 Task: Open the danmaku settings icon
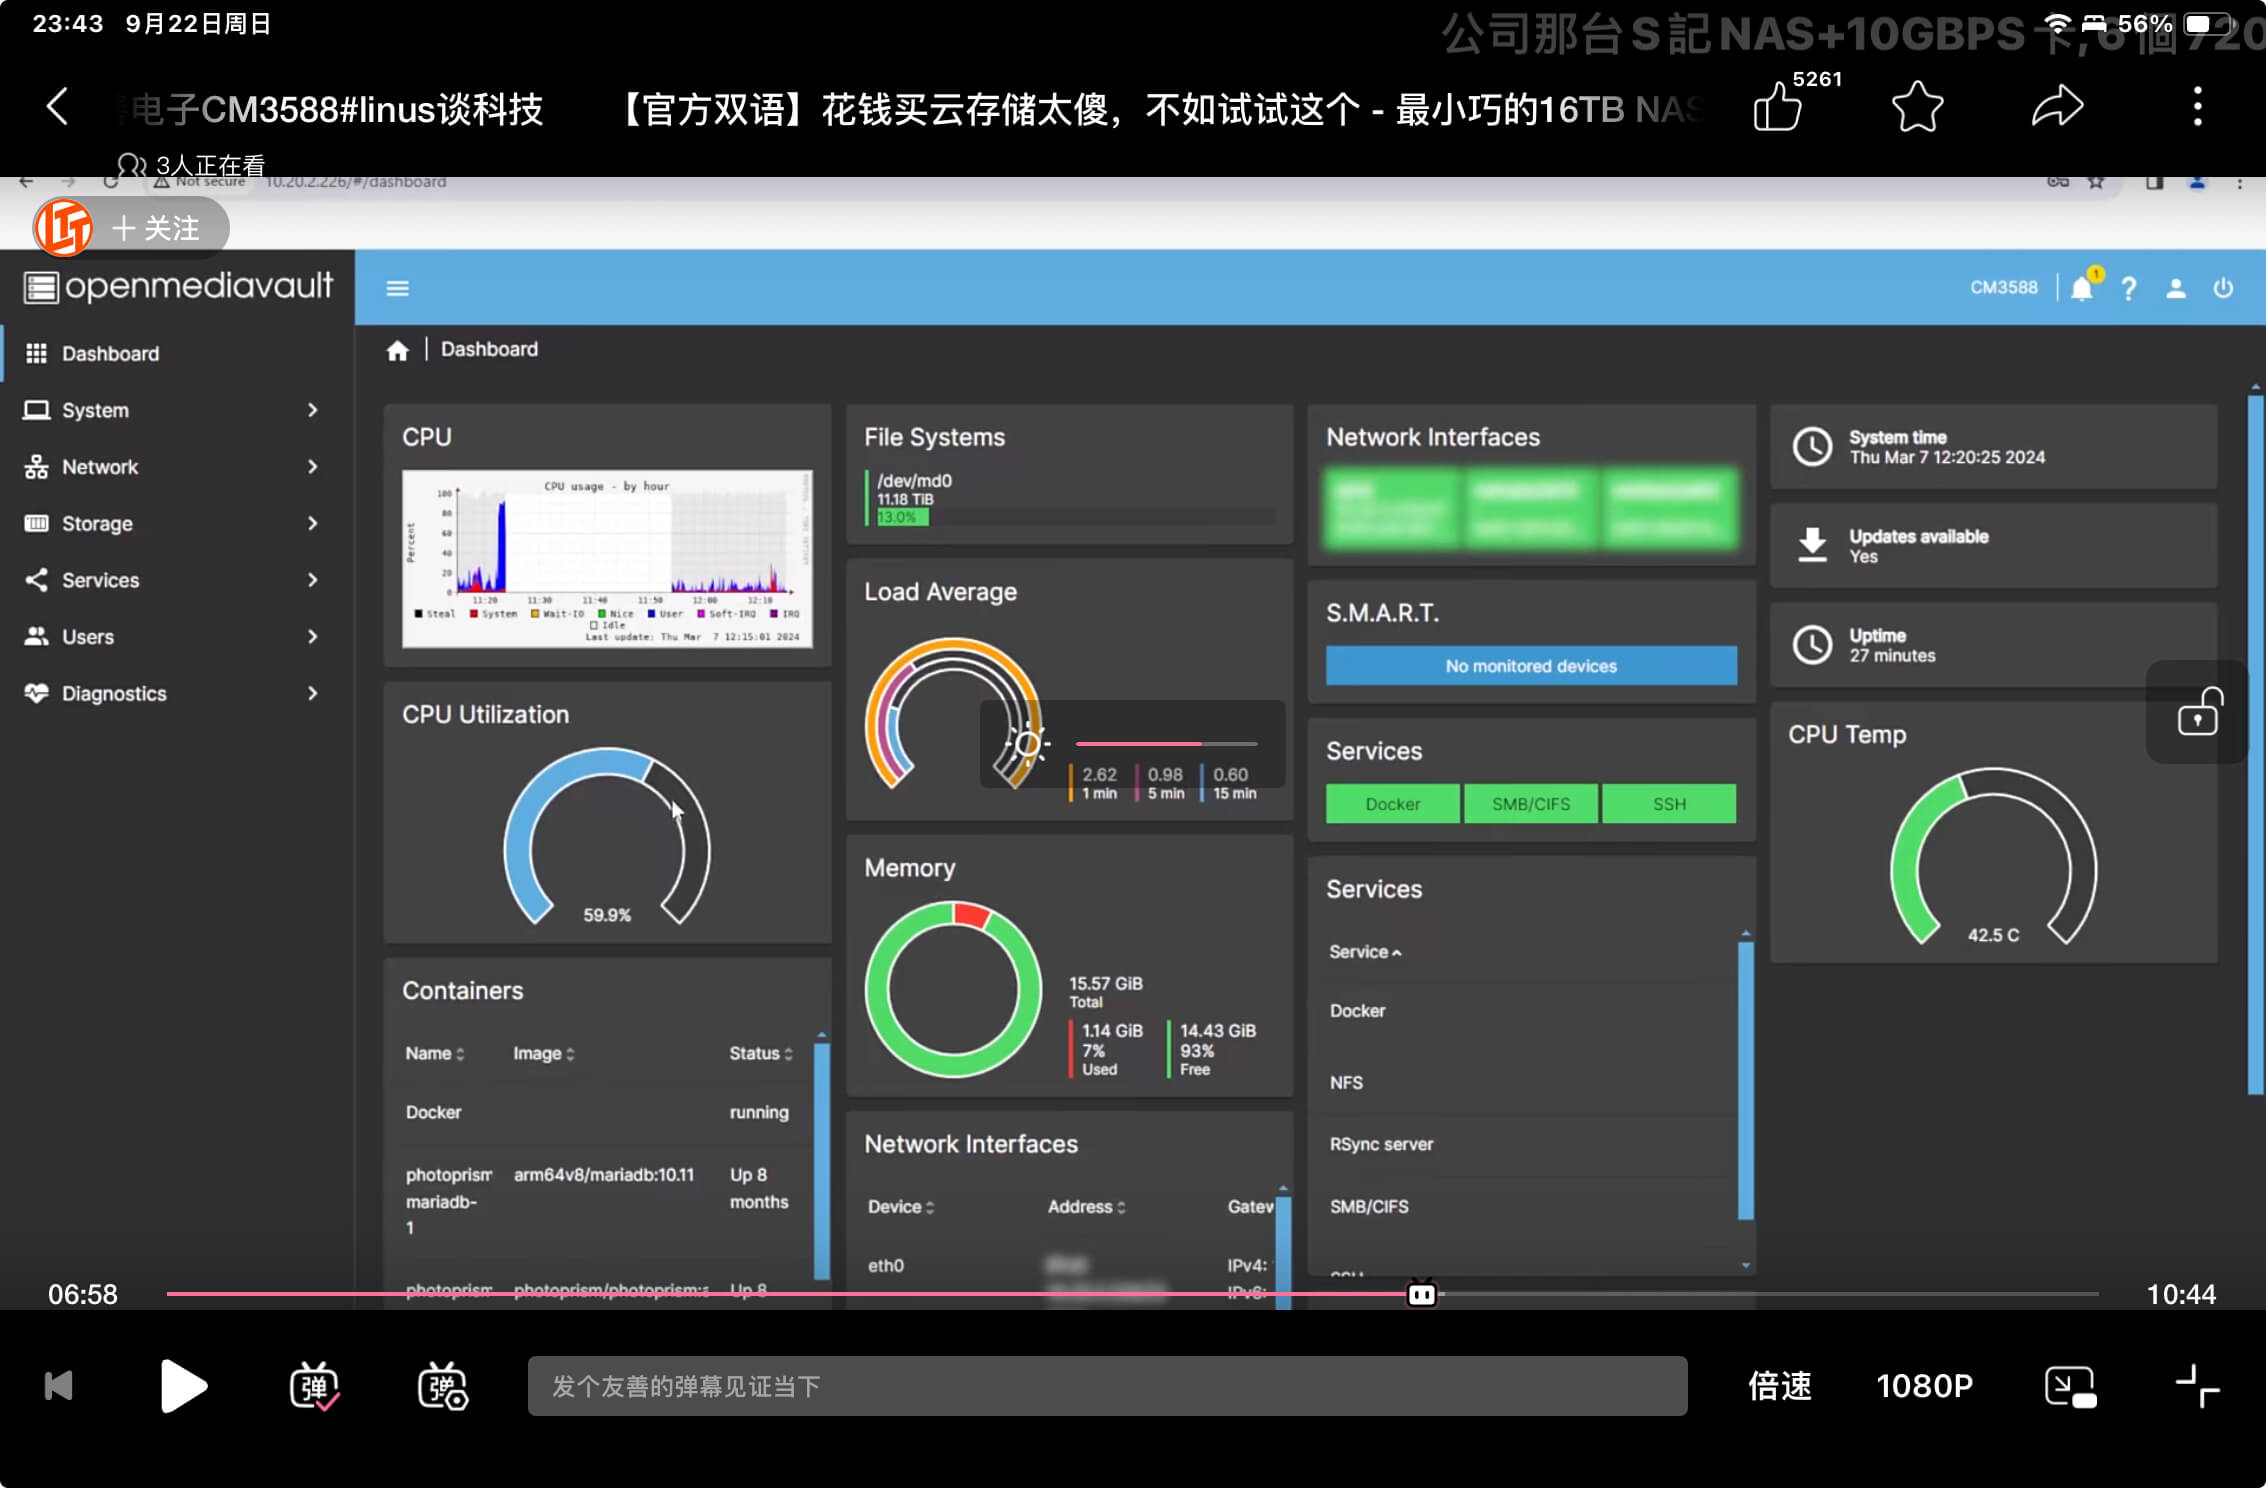(x=443, y=1386)
